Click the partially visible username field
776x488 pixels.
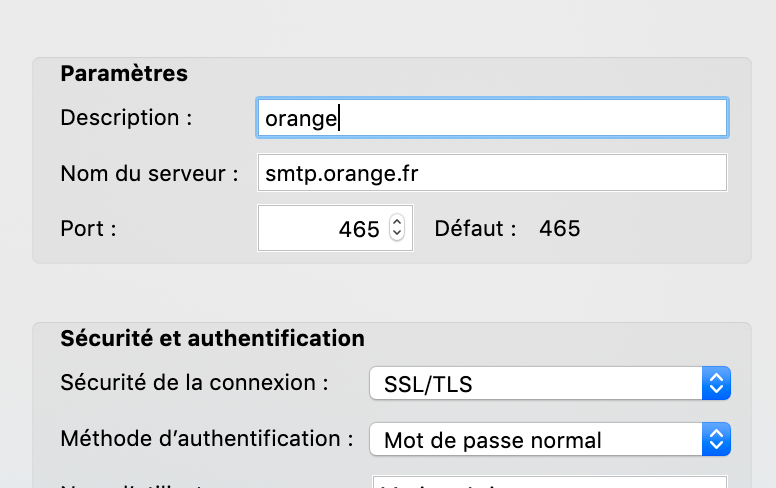pyautogui.click(x=548, y=482)
